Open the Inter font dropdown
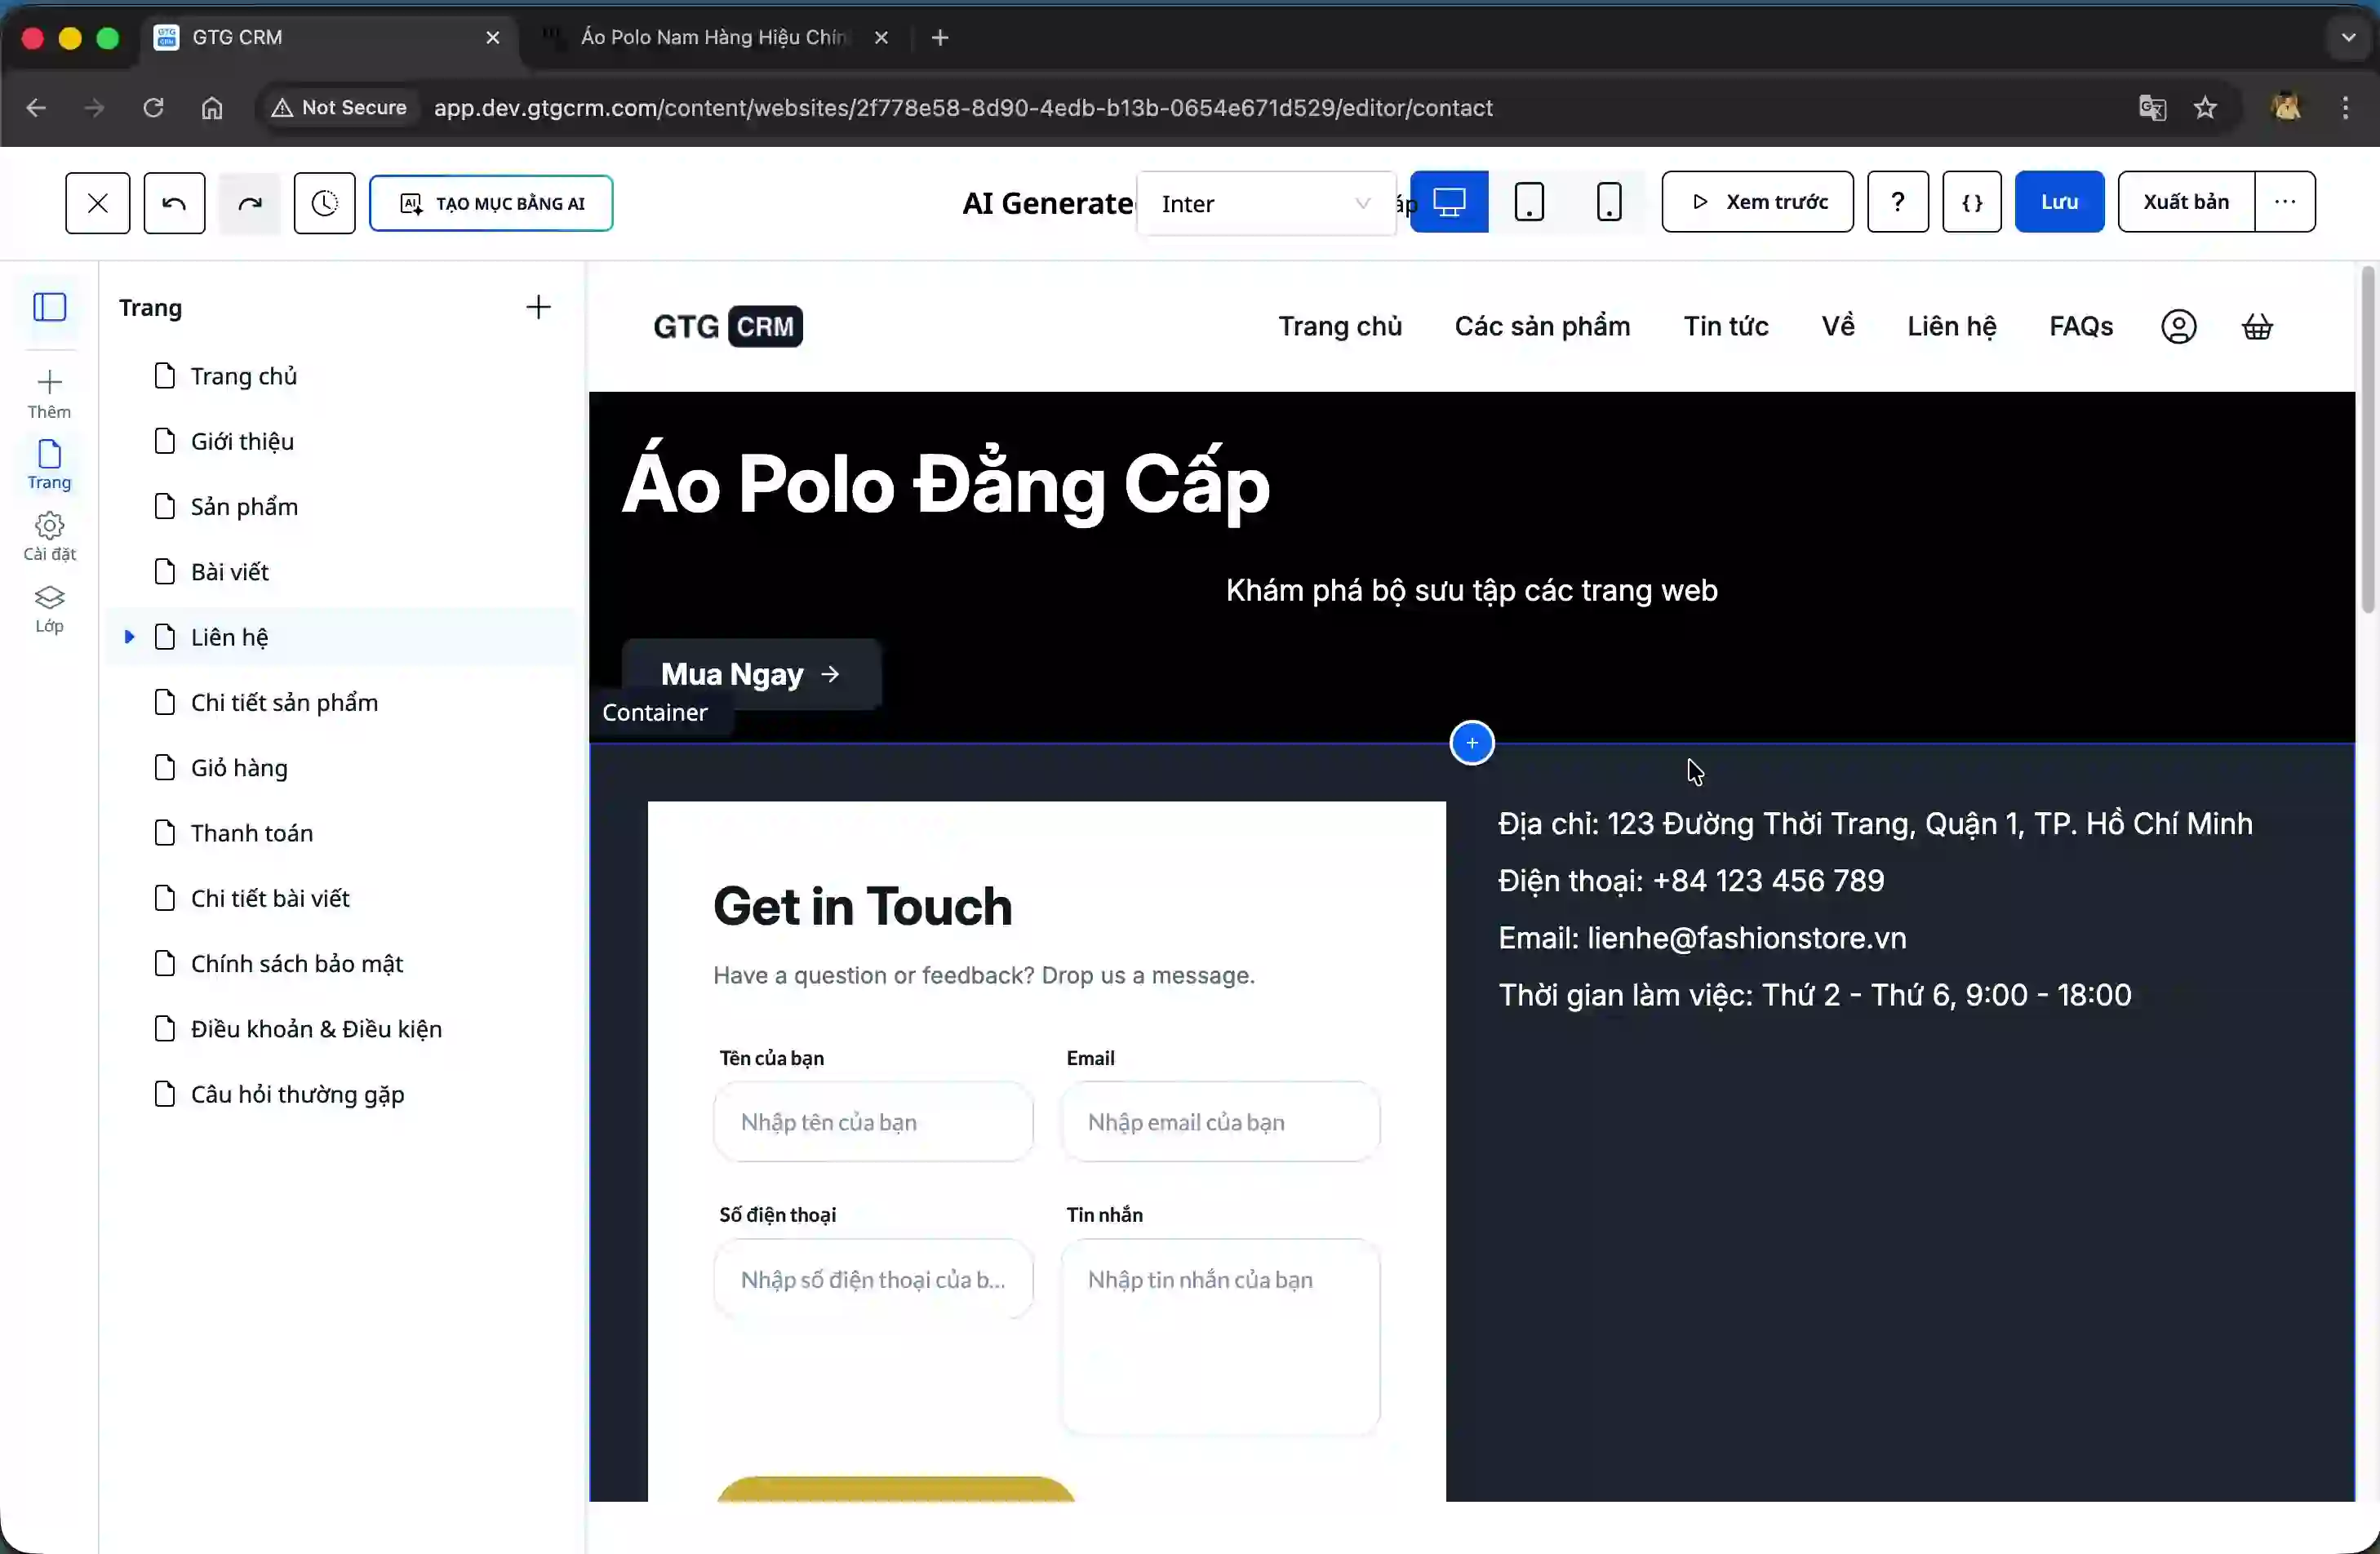The height and width of the screenshot is (1554, 2380). click(1266, 203)
